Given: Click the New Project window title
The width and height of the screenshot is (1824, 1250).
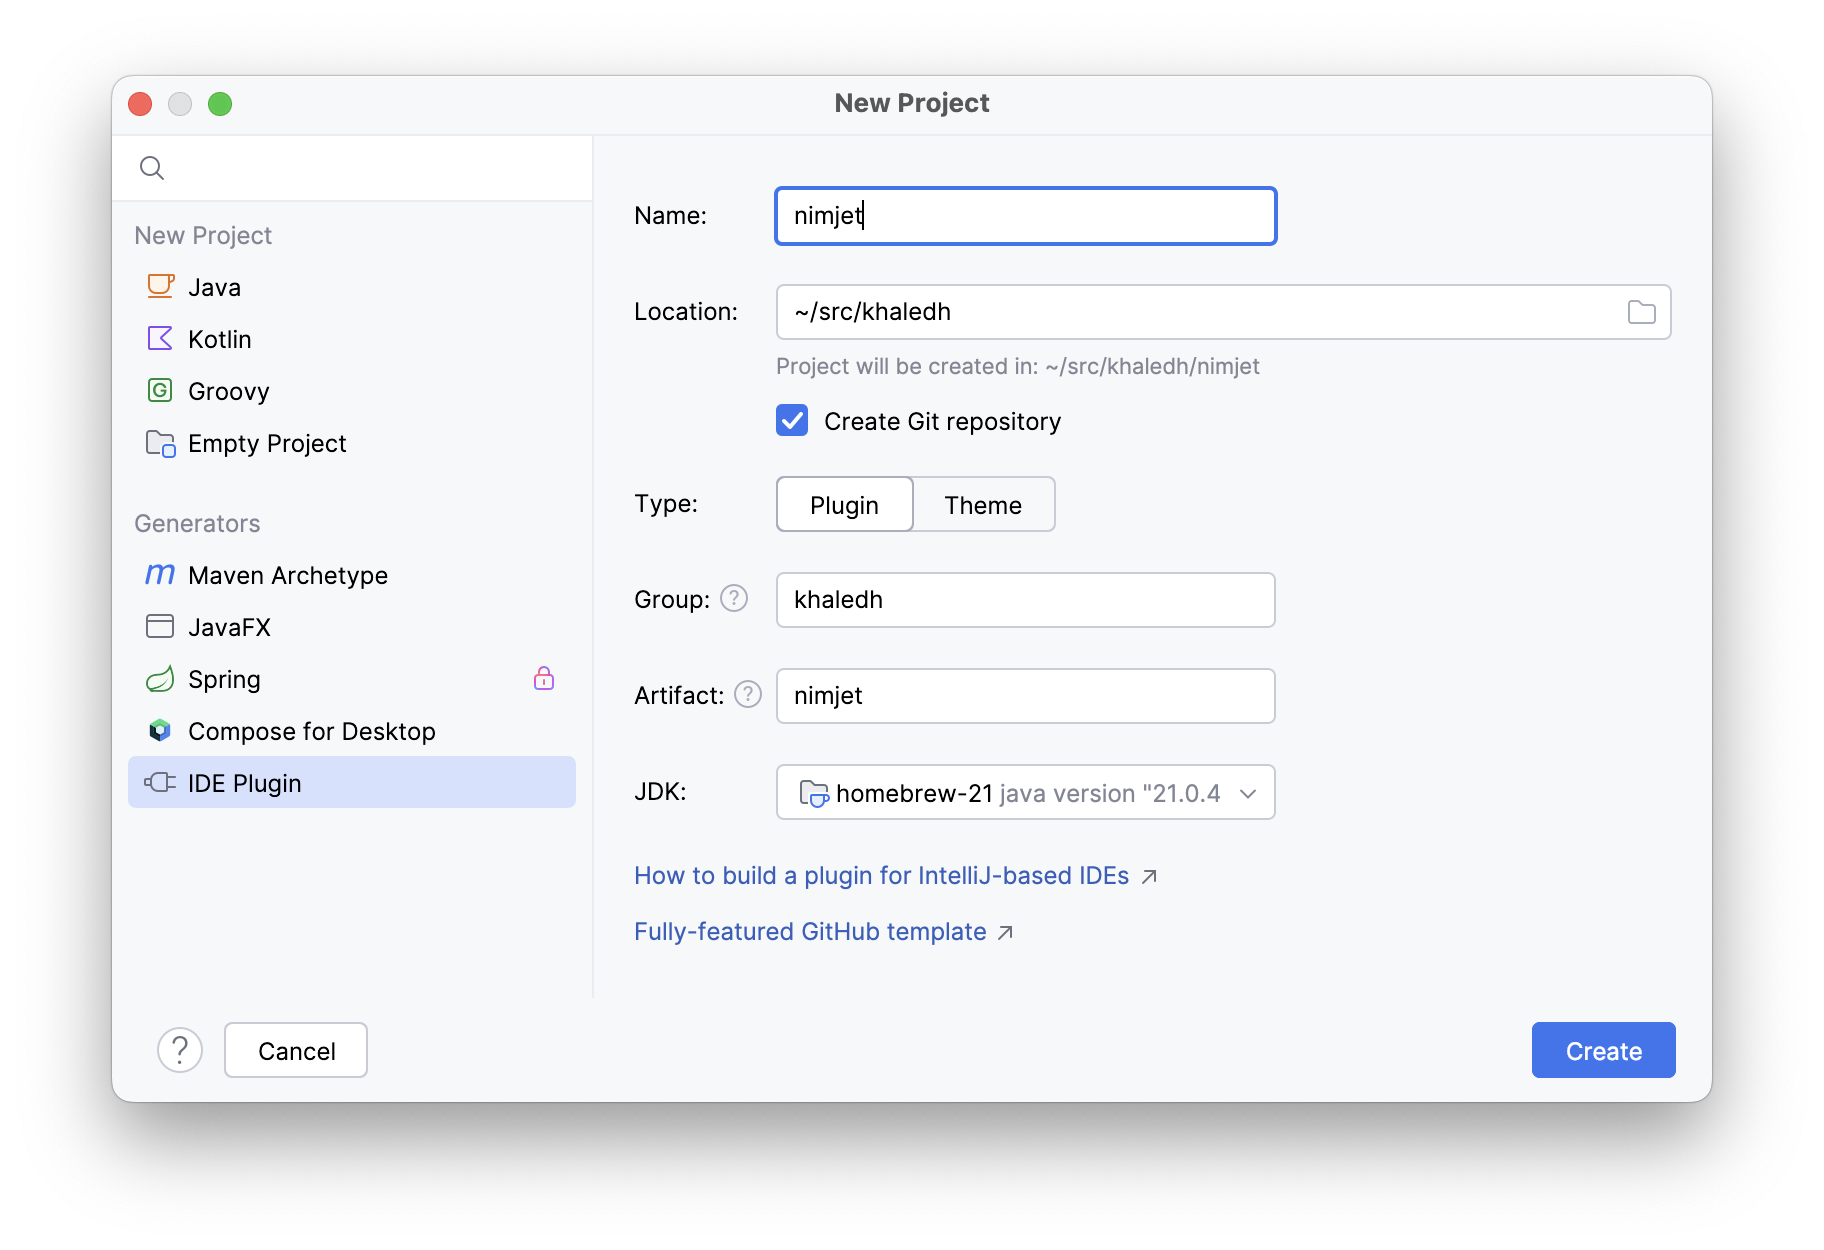Looking at the screenshot, I should 912,103.
